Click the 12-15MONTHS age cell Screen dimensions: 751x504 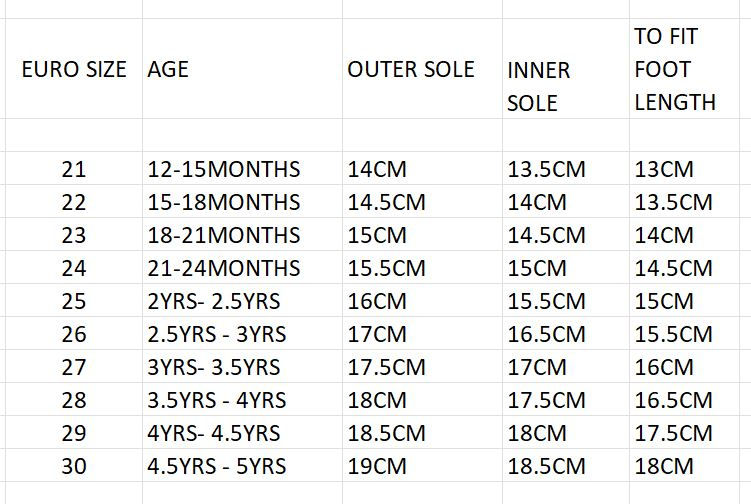pos(242,169)
